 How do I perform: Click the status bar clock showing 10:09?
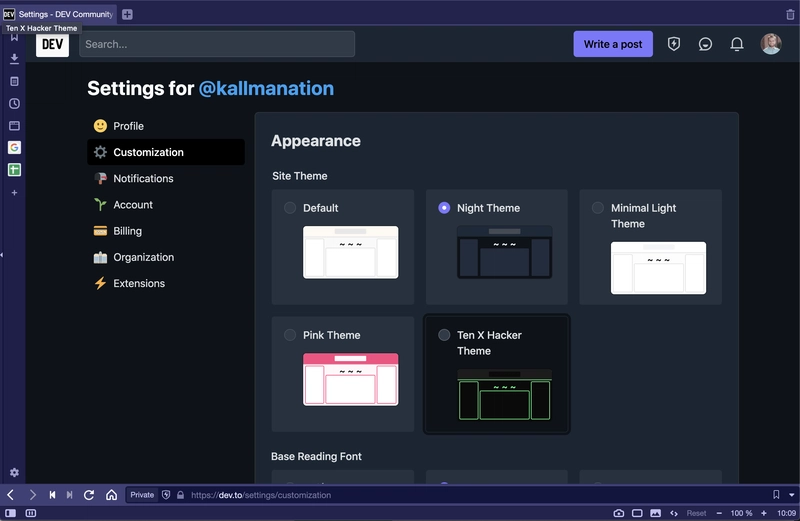tap(786, 513)
